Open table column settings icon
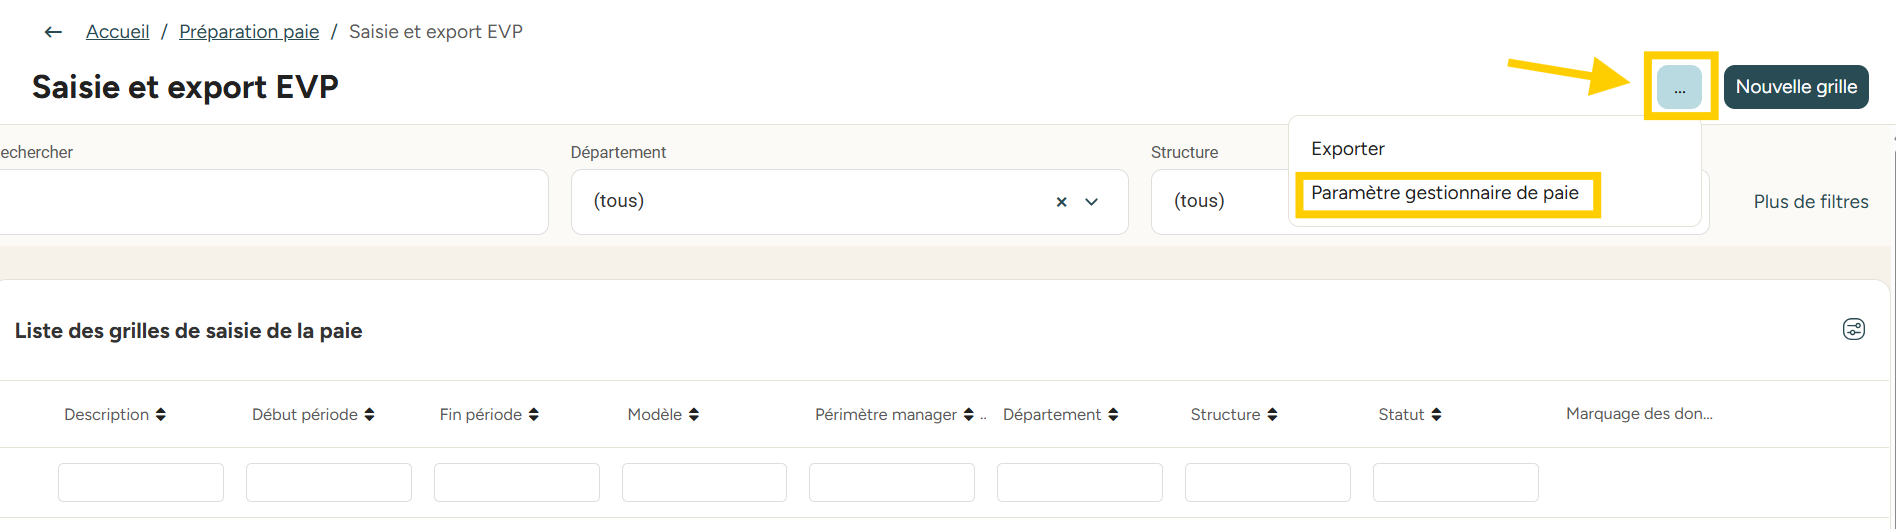The image size is (1896, 529). click(1854, 329)
